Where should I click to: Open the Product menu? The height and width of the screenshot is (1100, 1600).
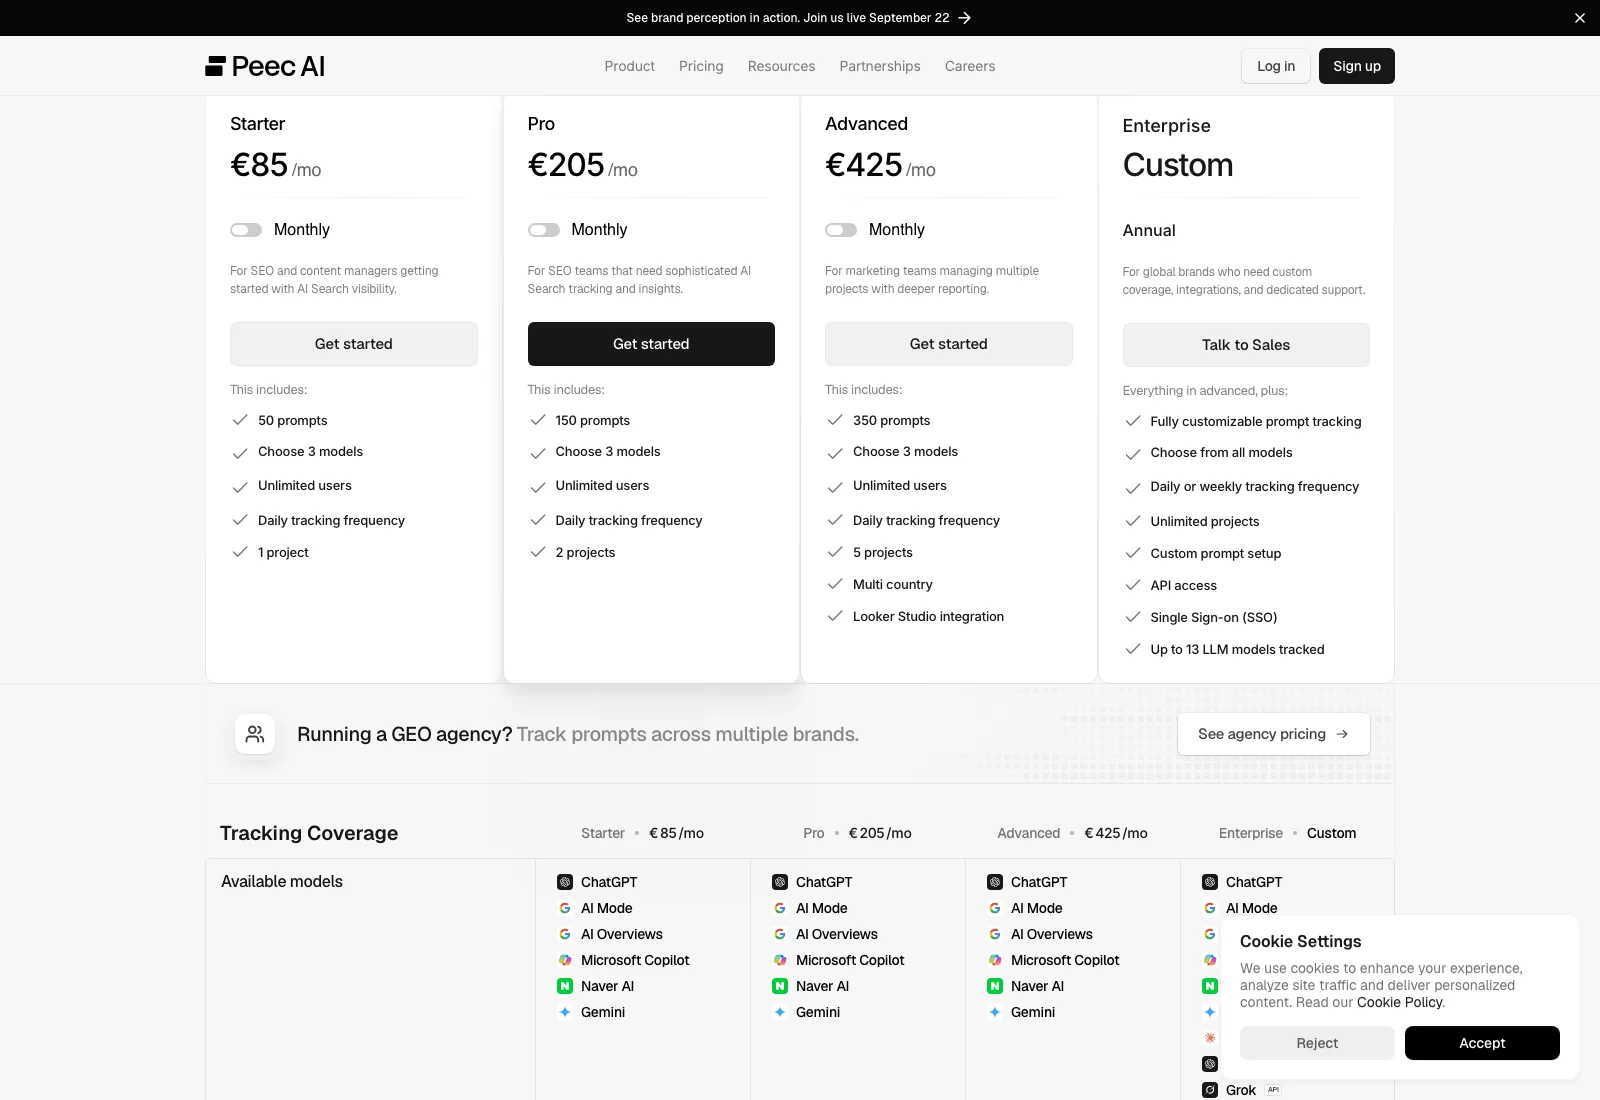tap(630, 66)
